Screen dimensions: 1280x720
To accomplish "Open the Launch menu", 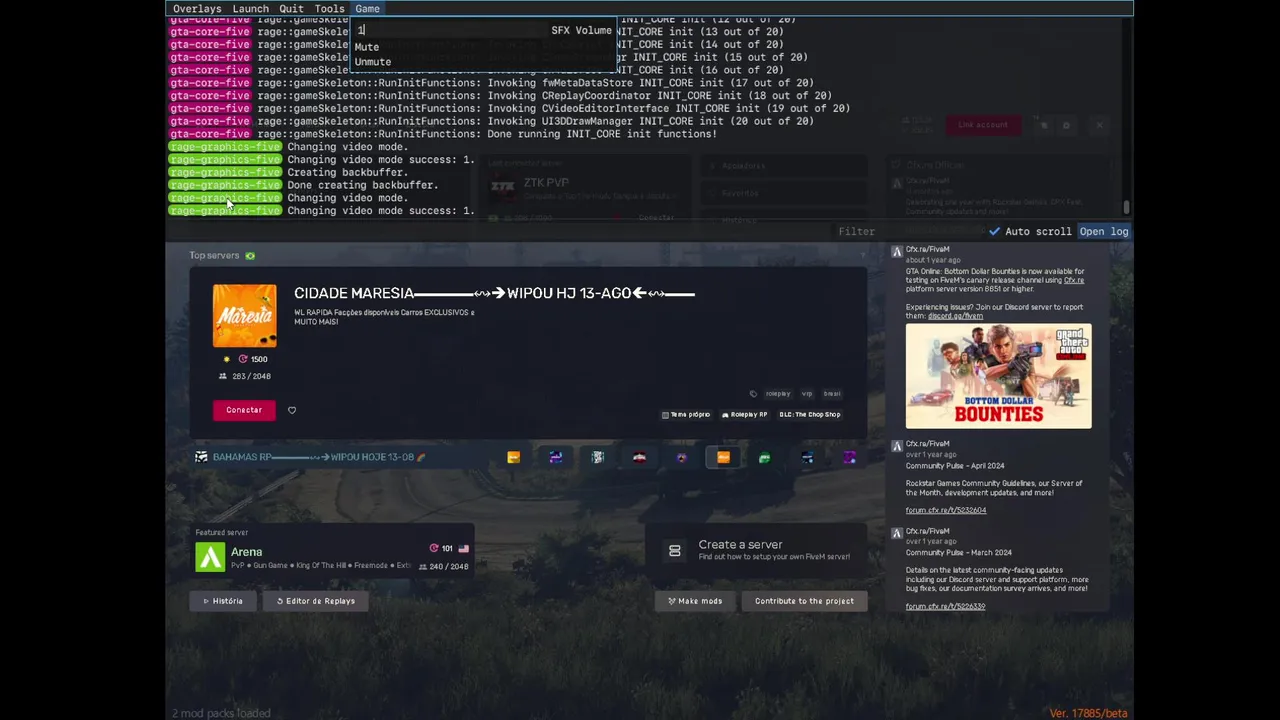I will [x=250, y=9].
